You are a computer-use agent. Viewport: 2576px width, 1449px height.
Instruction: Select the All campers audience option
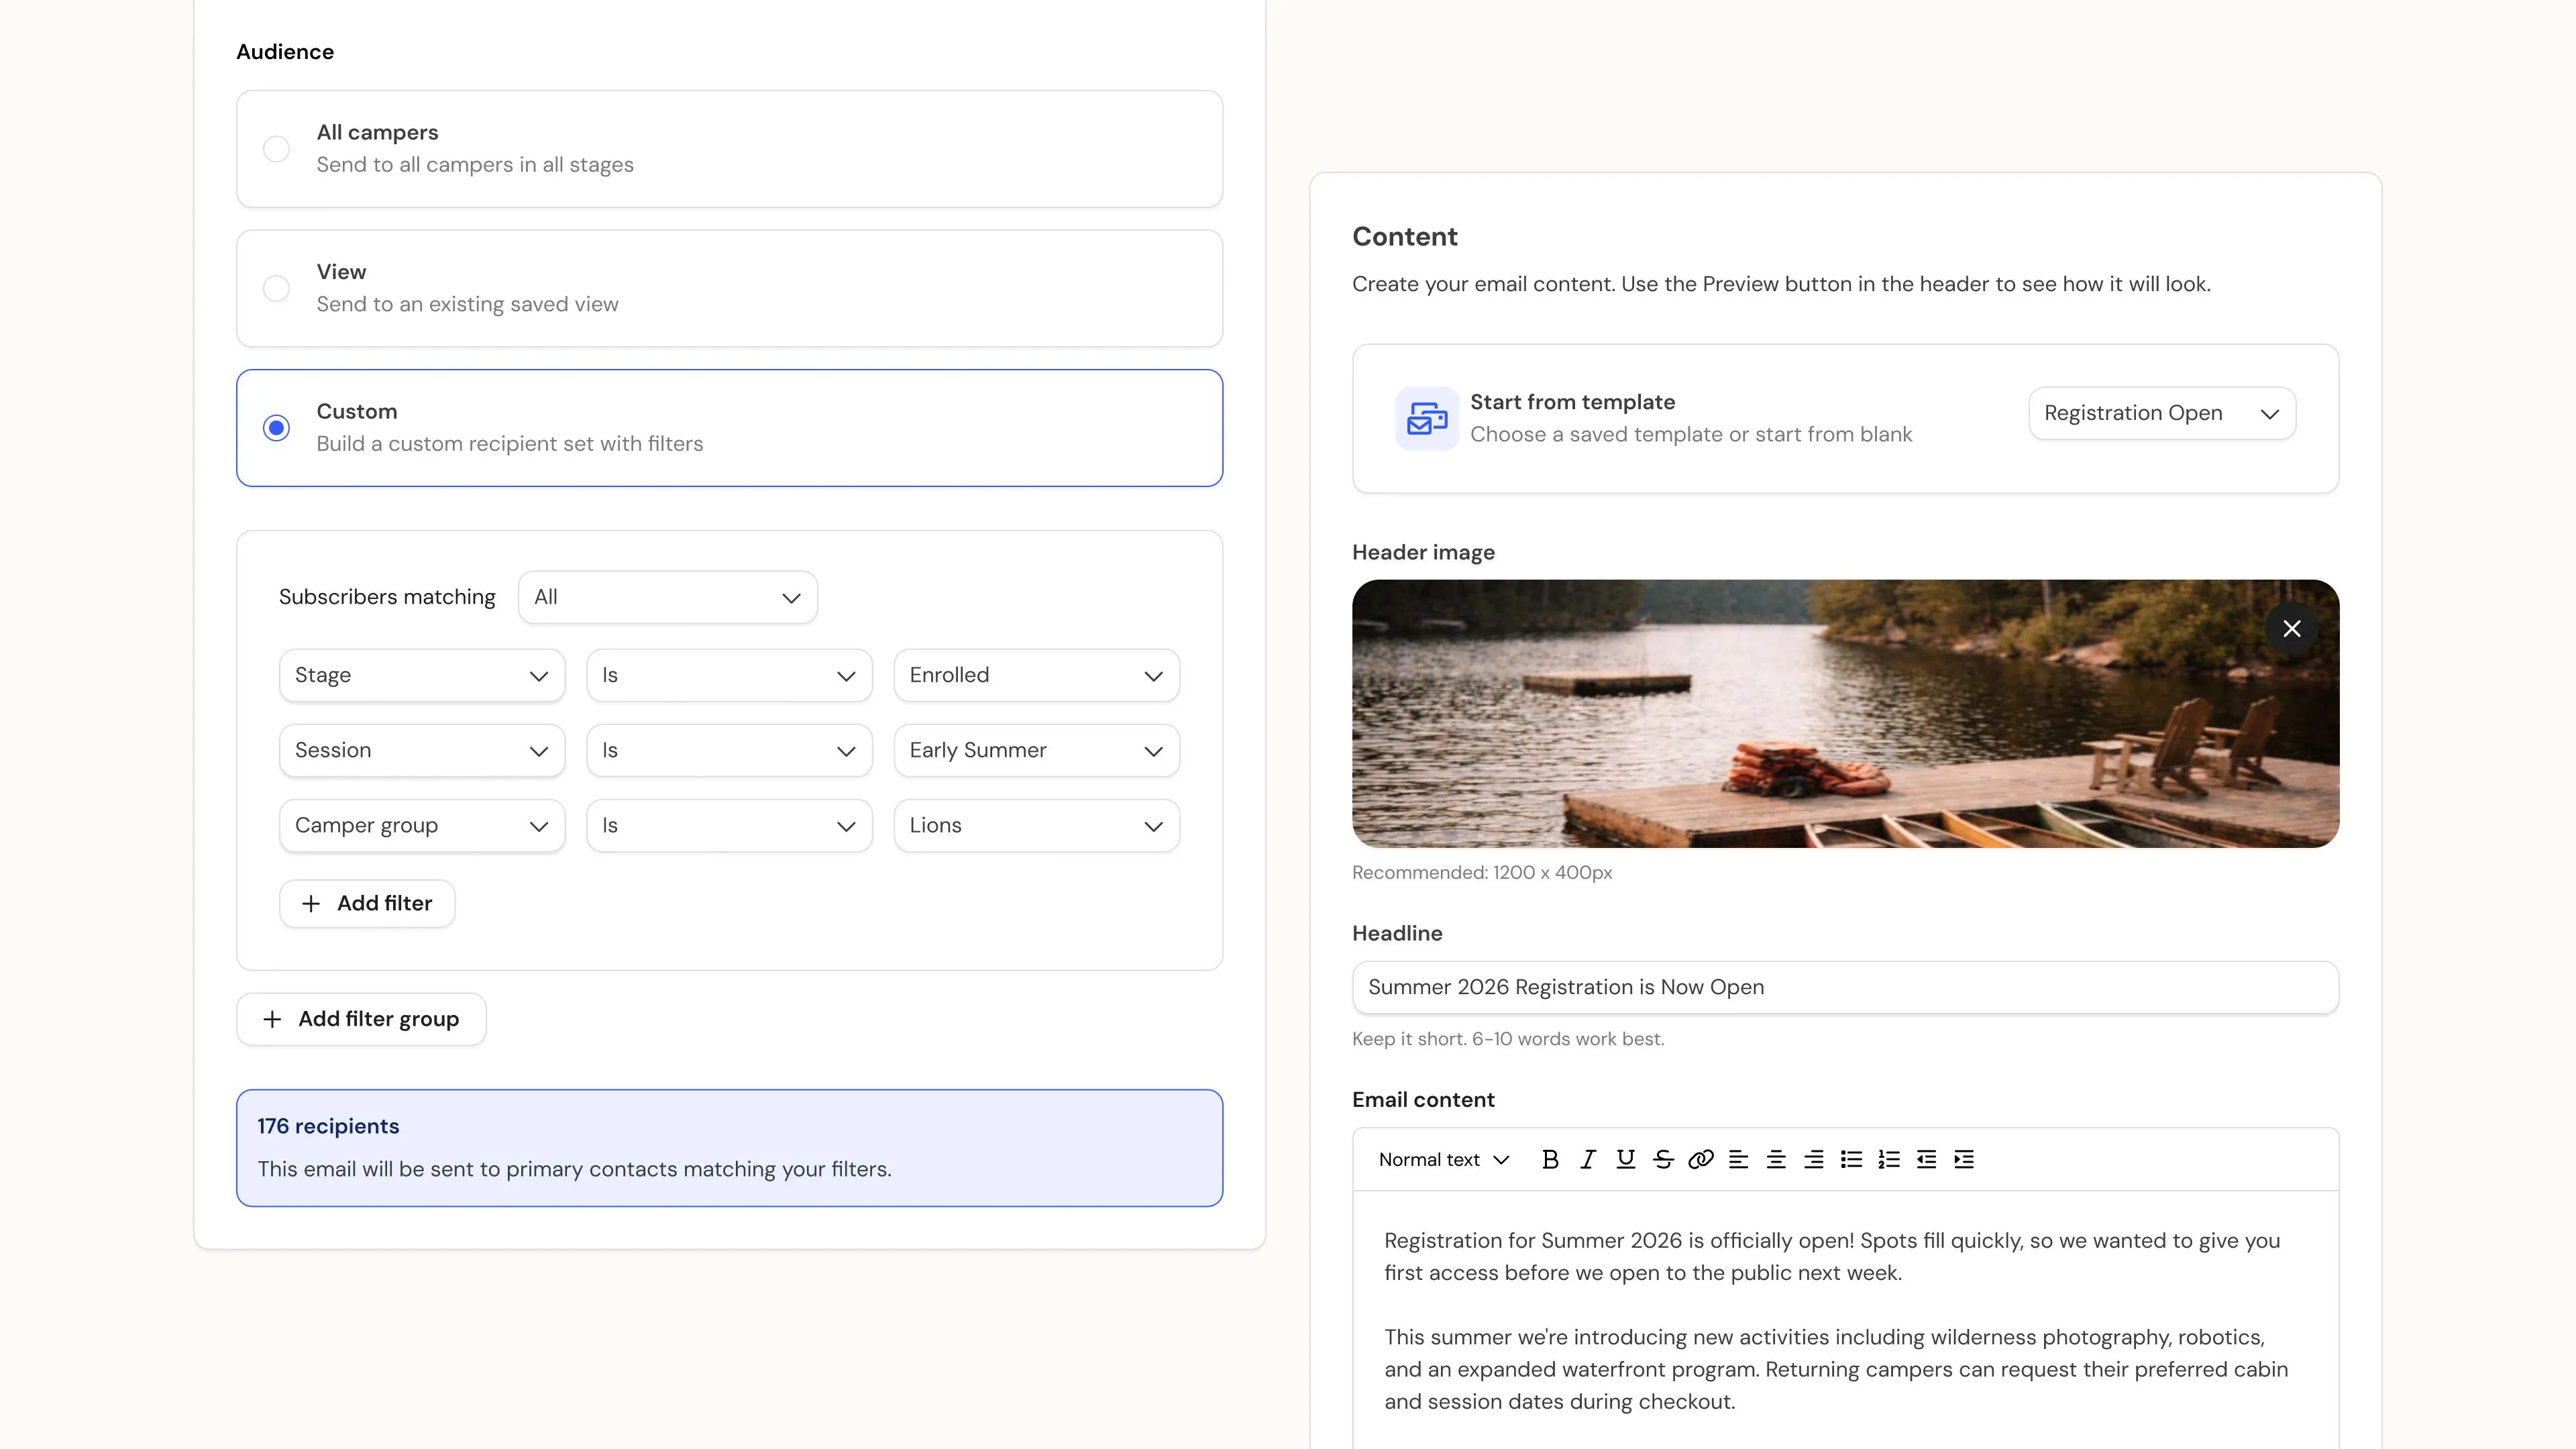coord(729,149)
